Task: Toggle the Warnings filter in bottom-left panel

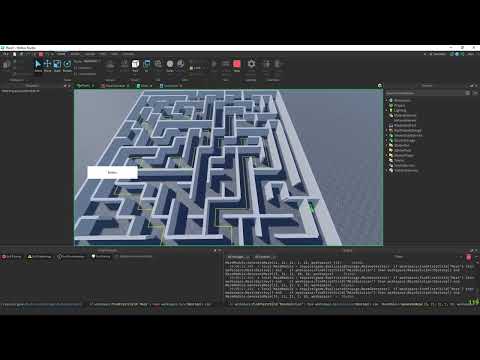Action: [x=39, y=257]
